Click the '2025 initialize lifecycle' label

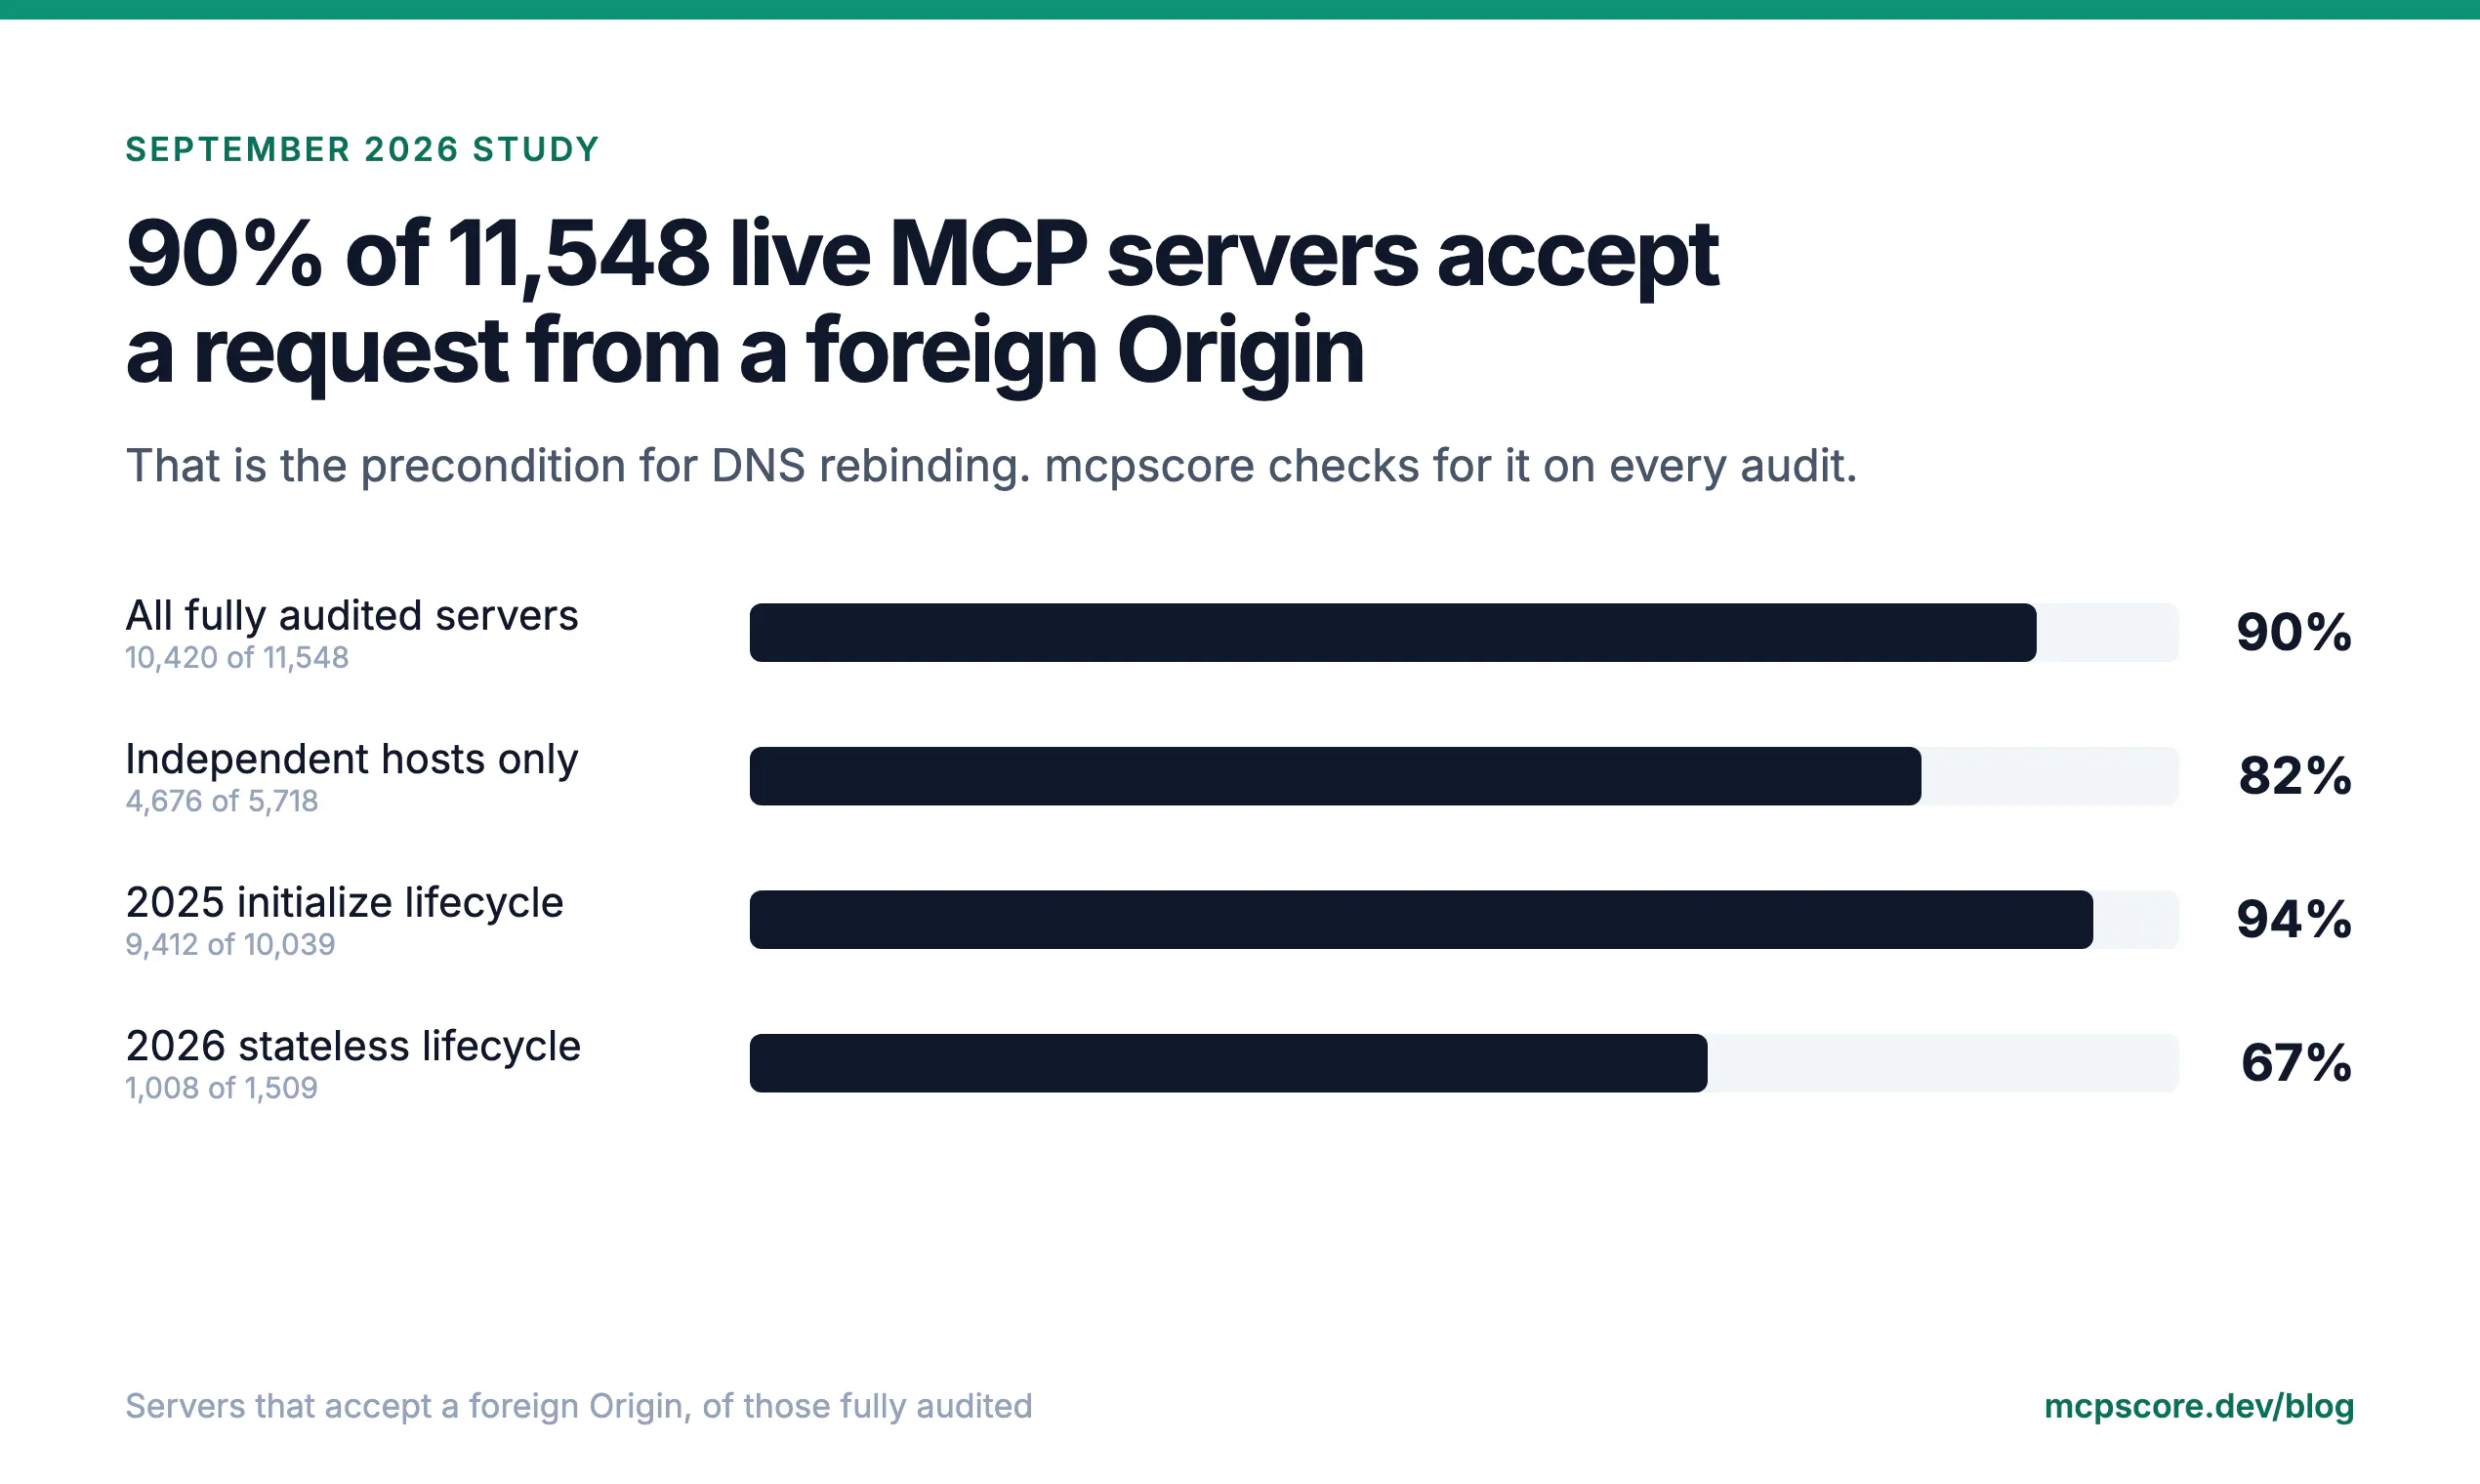click(x=344, y=903)
